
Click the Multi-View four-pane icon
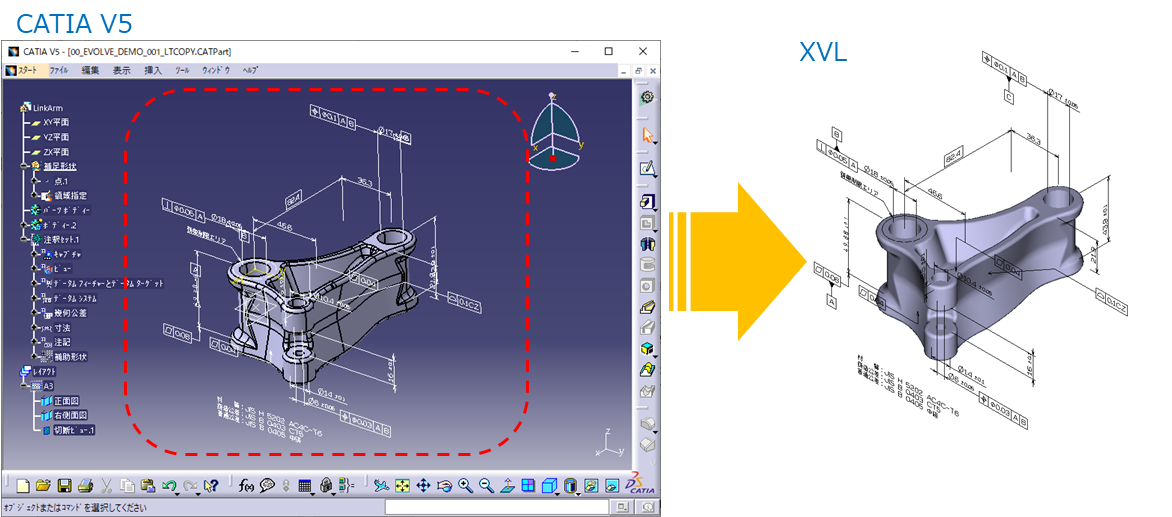(528, 486)
